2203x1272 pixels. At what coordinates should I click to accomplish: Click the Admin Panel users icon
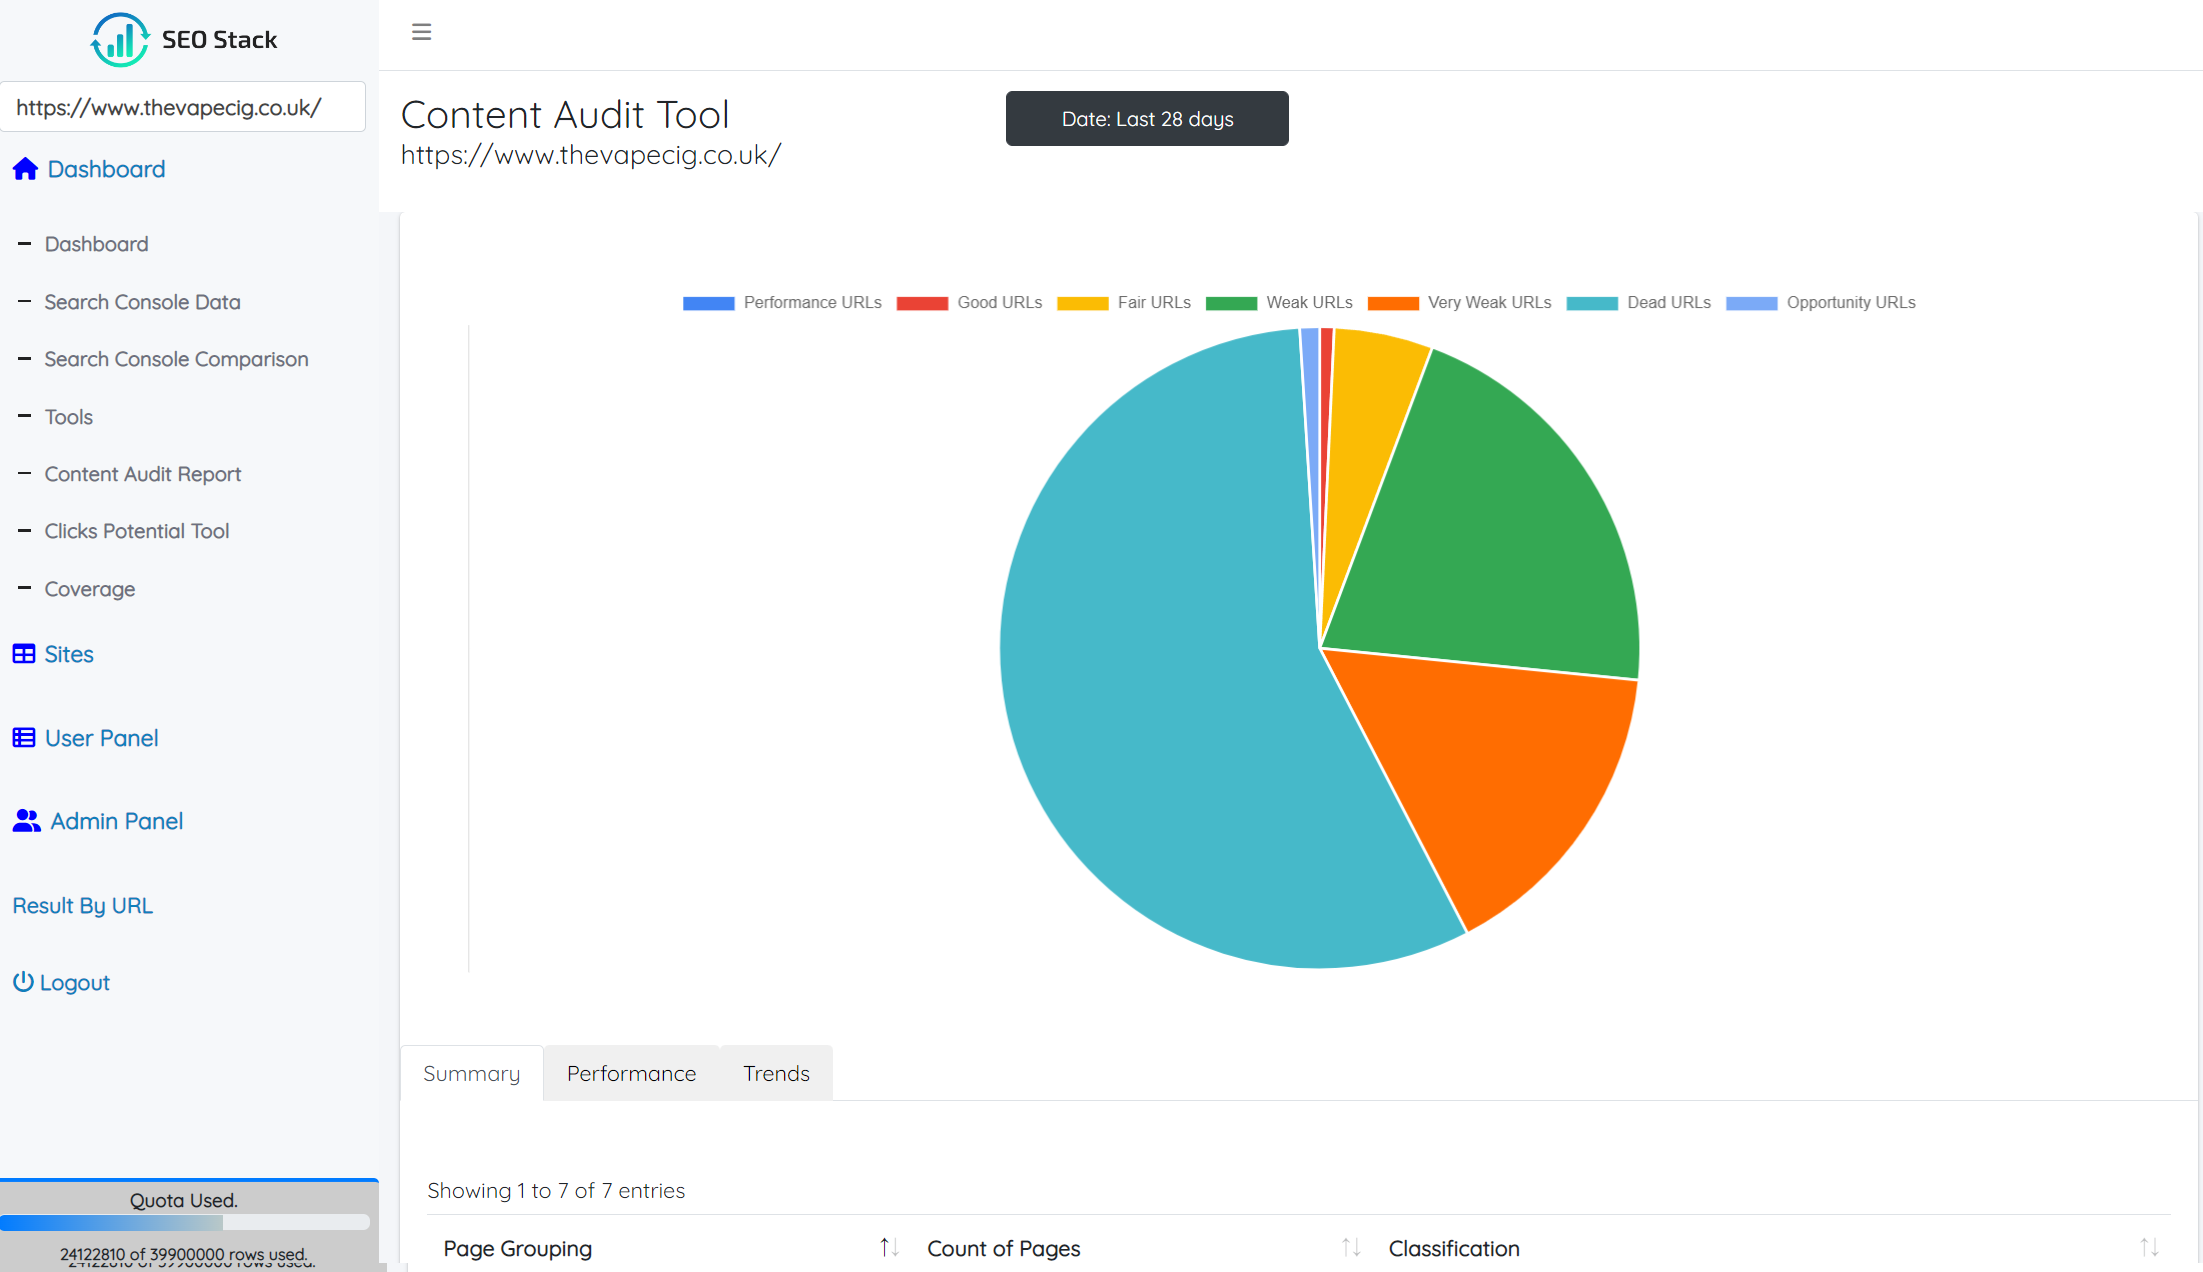click(26, 821)
